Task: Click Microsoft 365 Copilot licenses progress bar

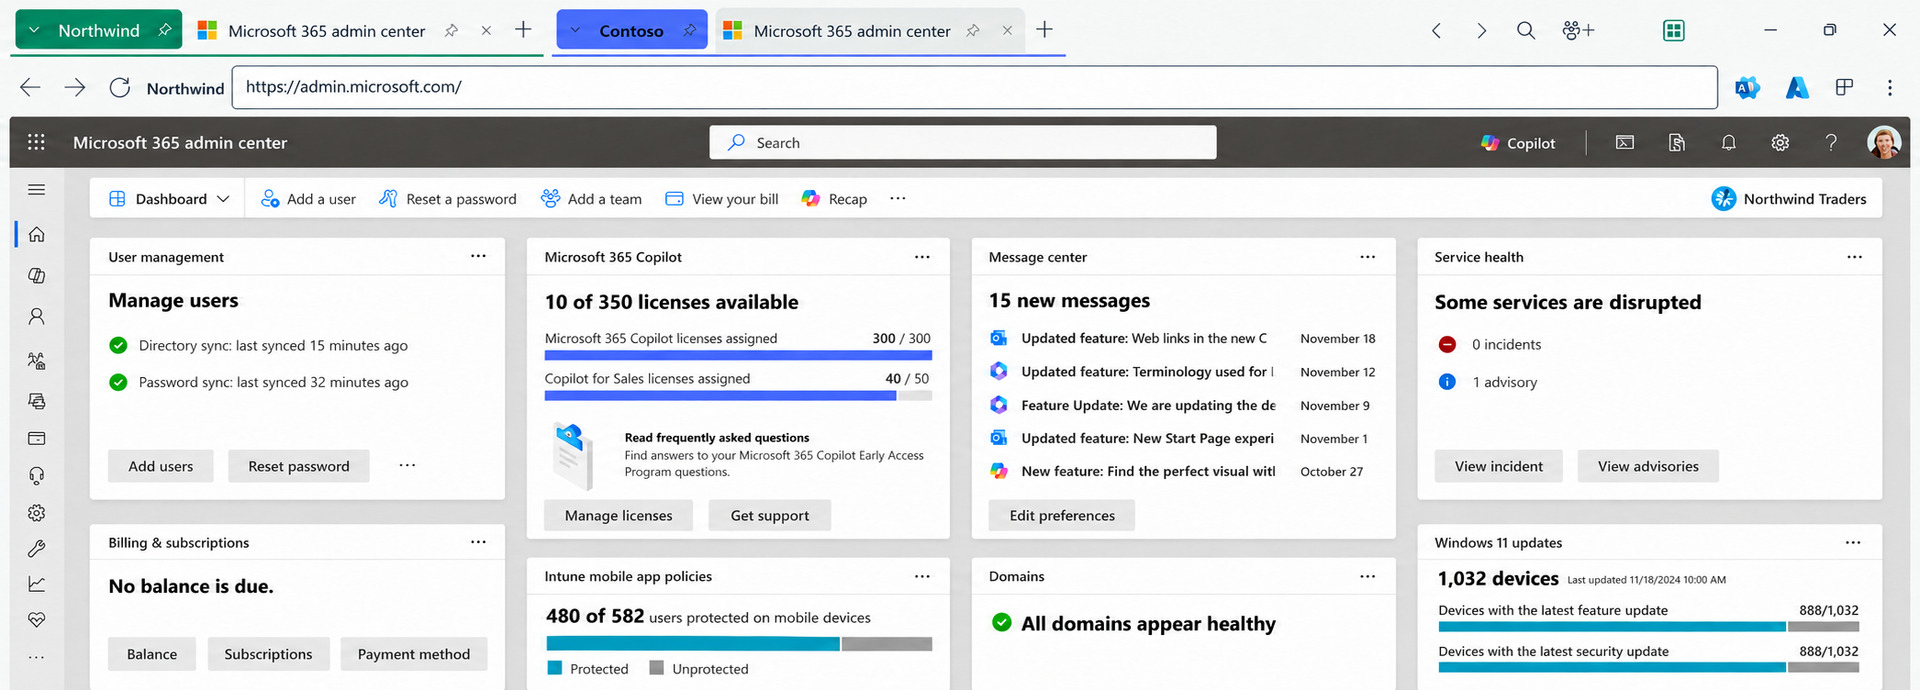Action: click(738, 355)
